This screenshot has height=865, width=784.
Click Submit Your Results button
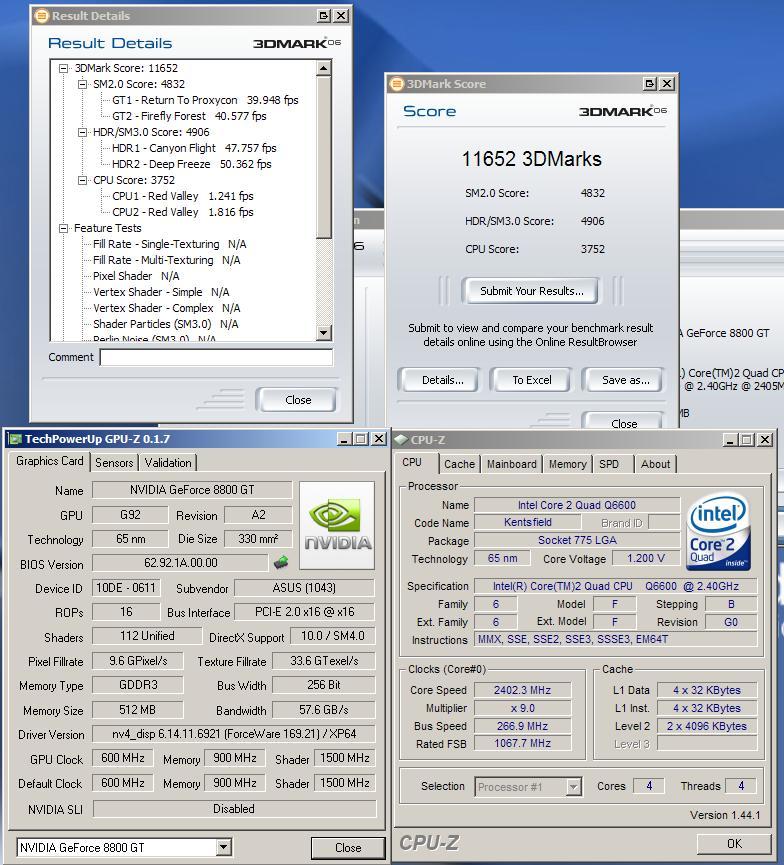531,291
